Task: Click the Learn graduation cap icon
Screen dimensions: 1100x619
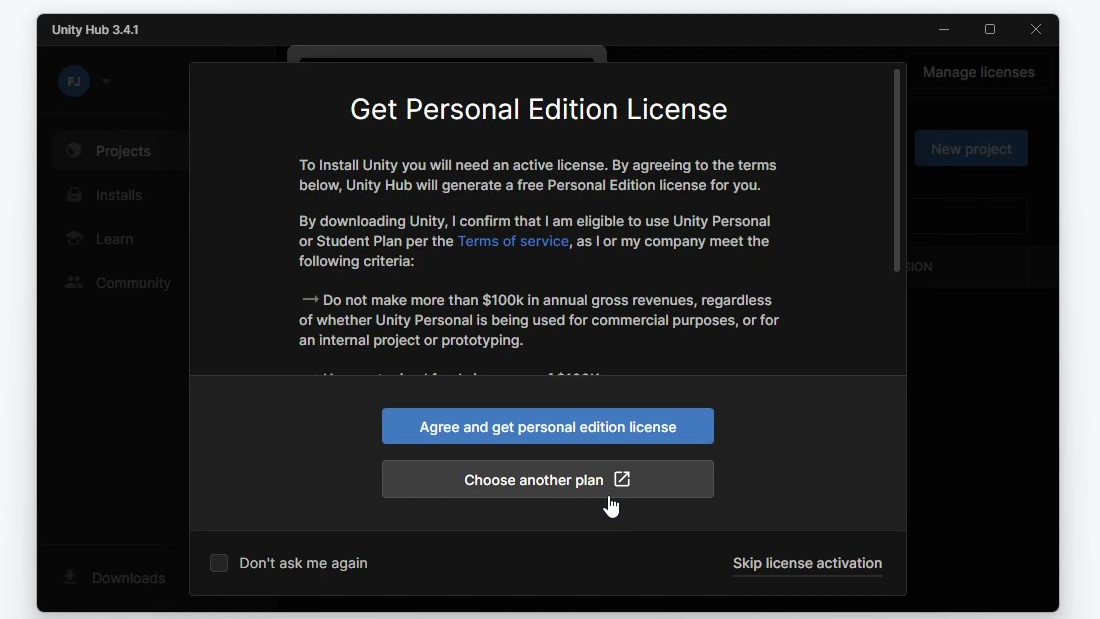Action: coord(74,239)
